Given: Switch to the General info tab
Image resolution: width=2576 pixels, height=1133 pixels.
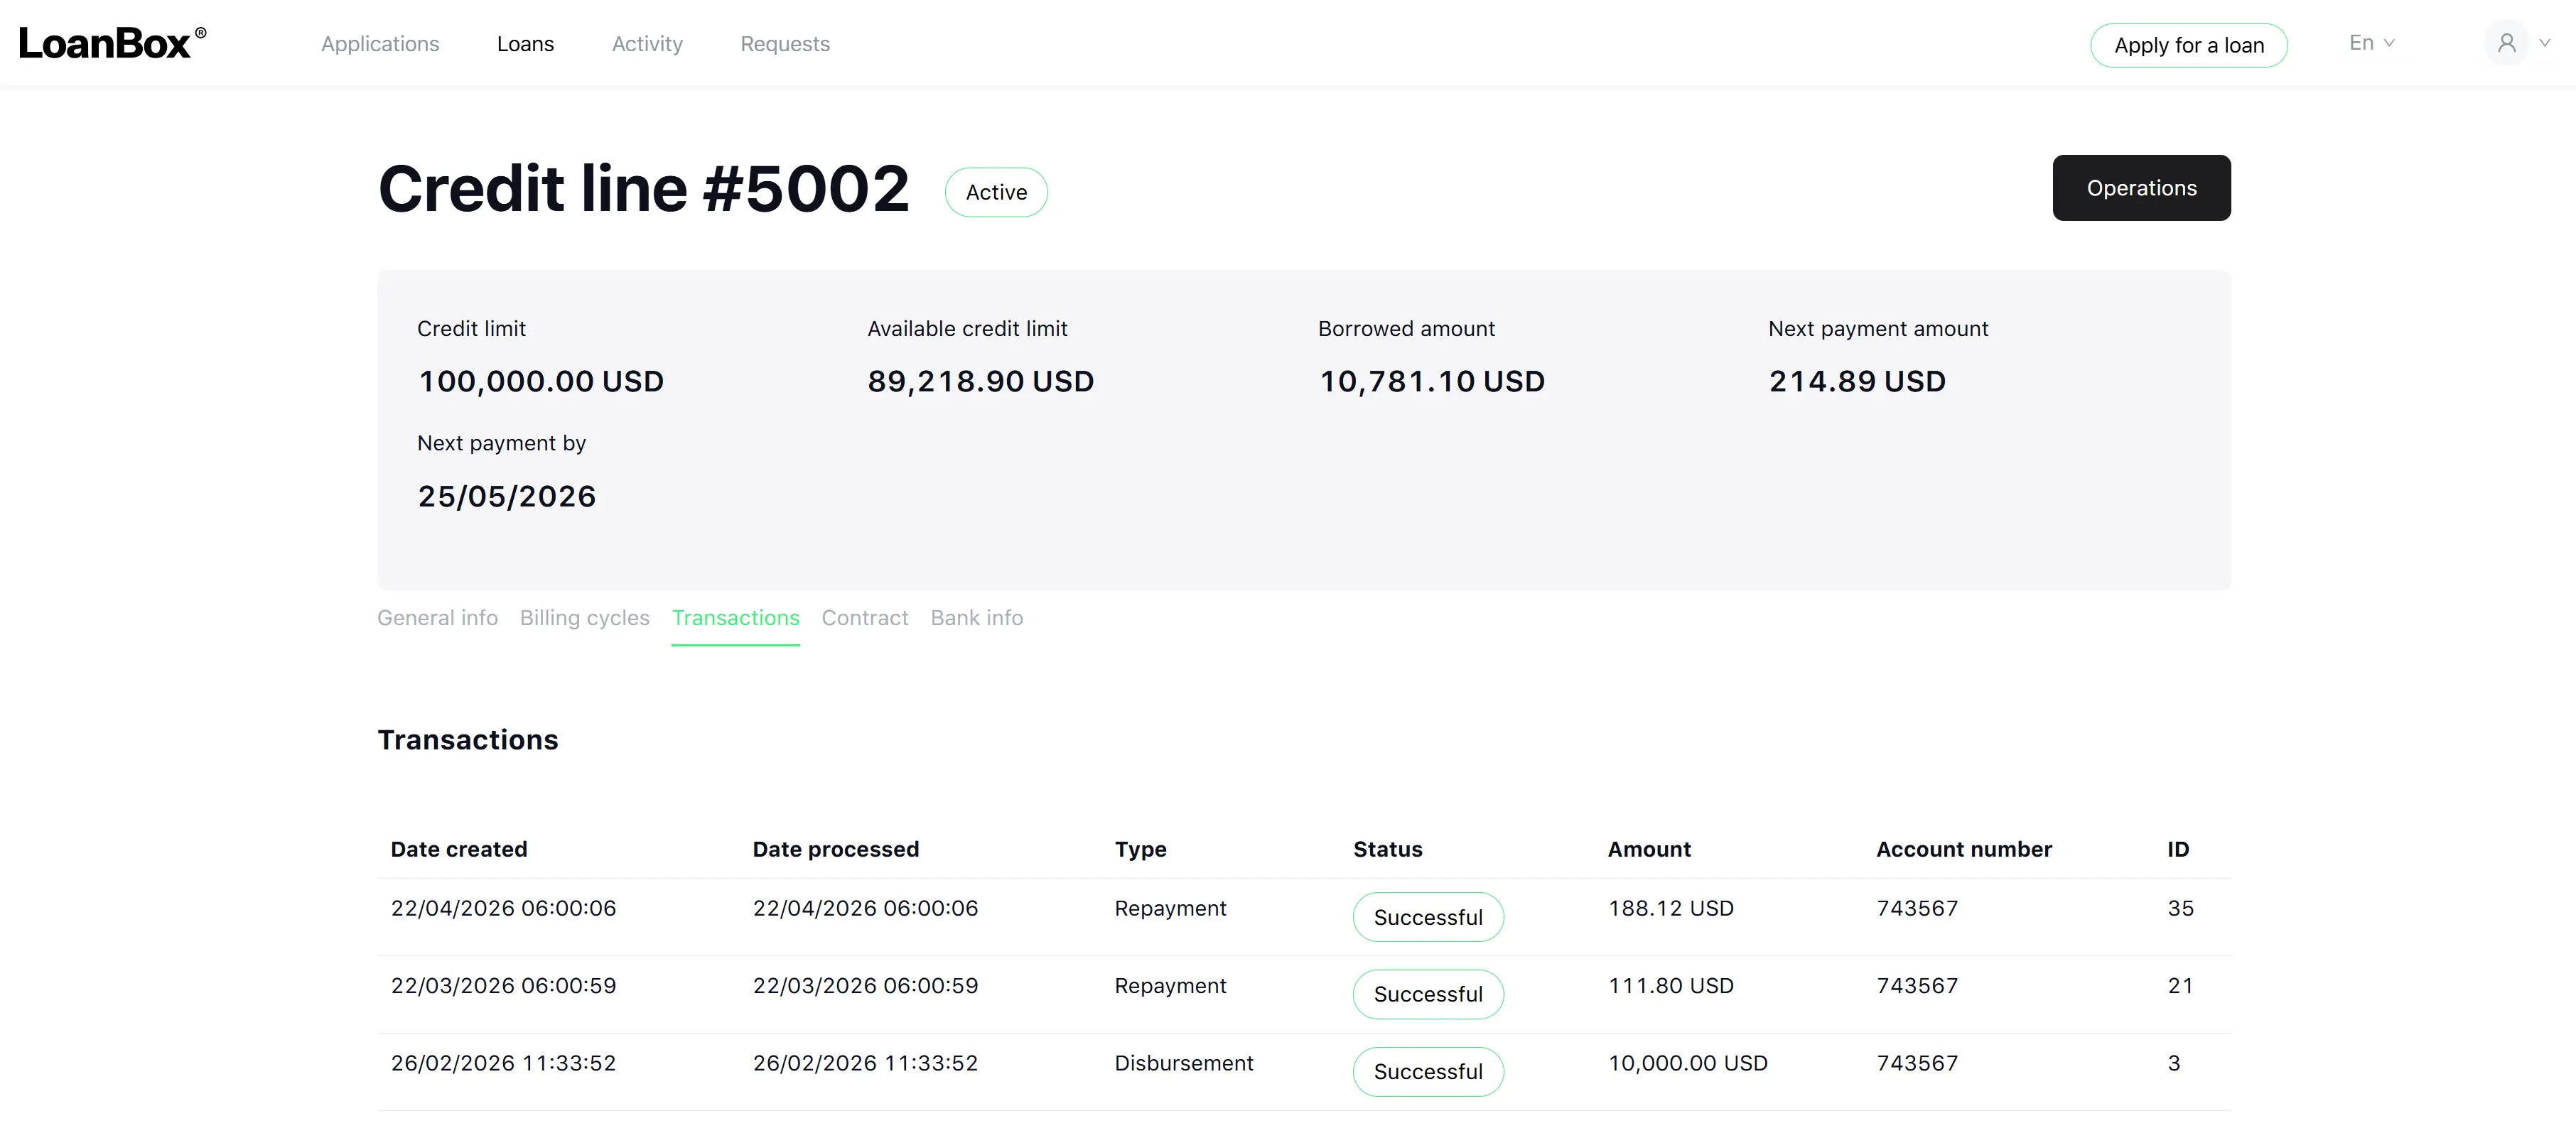Looking at the screenshot, I should point(437,618).
